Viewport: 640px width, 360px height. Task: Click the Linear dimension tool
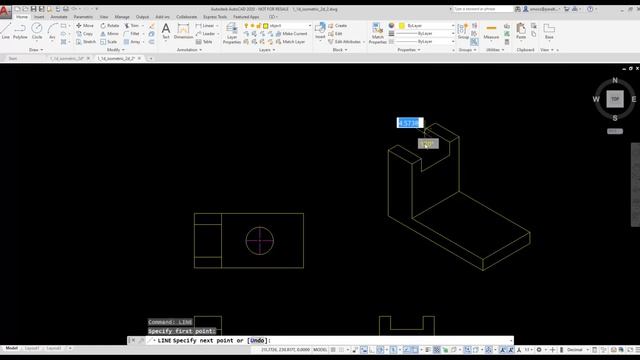(205, 25)
